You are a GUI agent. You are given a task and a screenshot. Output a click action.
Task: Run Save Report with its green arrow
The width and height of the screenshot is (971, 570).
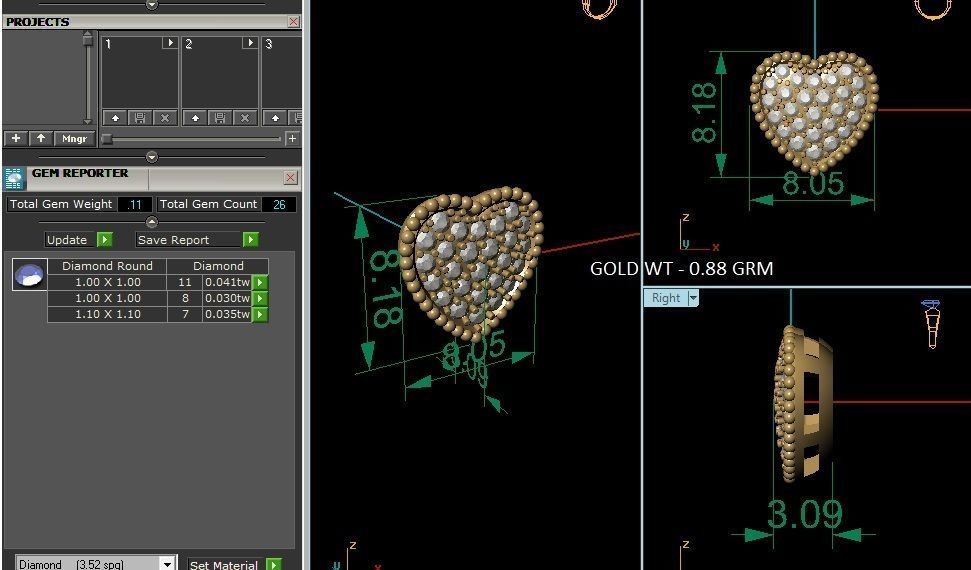(x=250, y=240)
